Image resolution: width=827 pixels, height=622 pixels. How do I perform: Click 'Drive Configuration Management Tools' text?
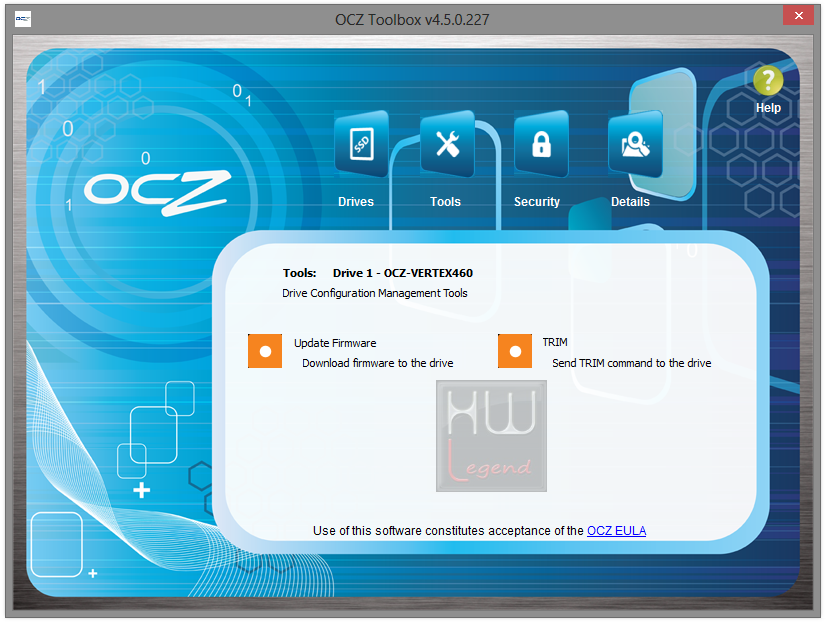click(374, 293)
